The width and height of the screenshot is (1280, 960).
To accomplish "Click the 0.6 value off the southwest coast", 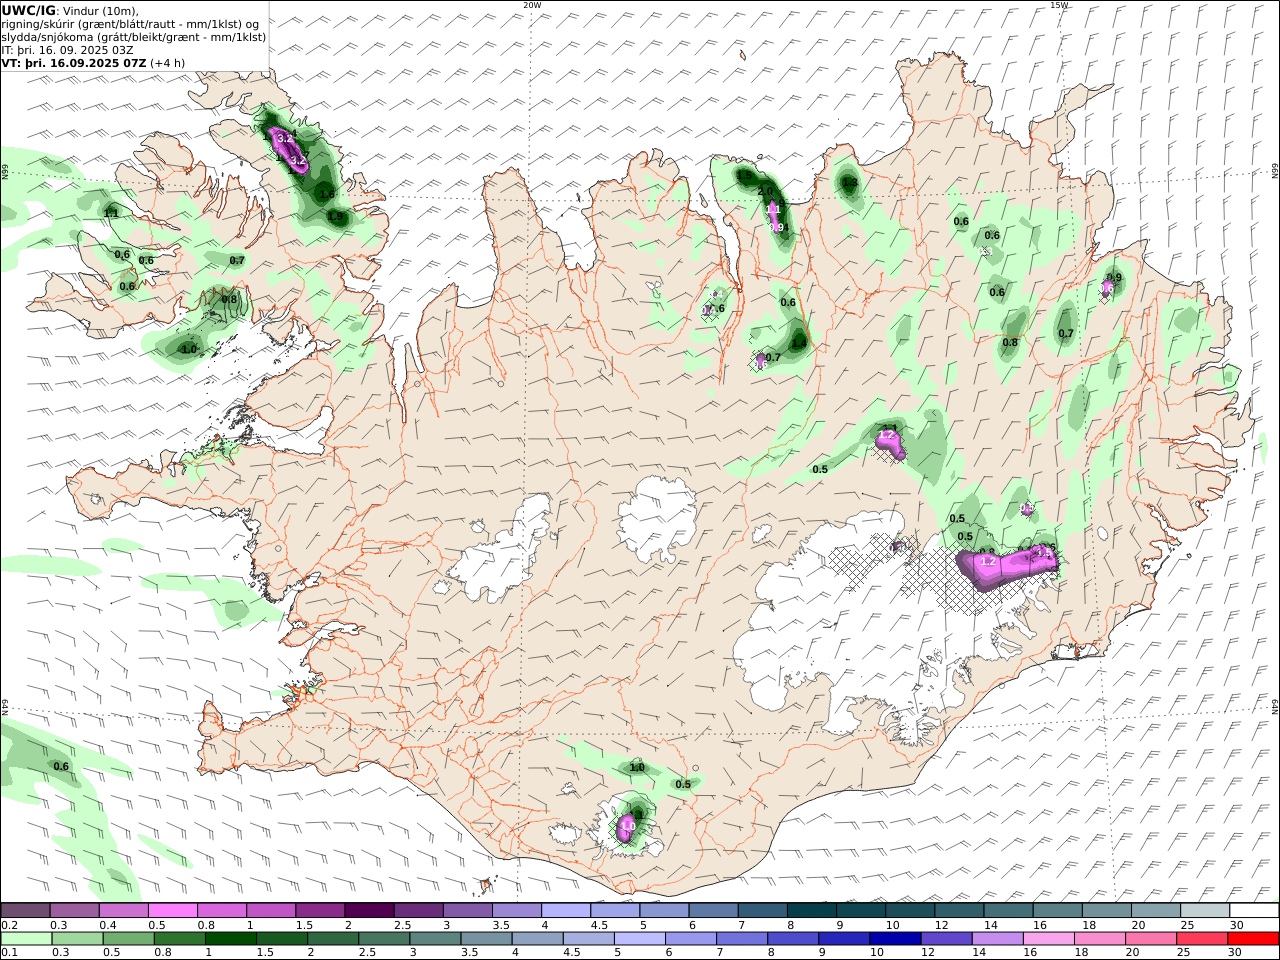I will tap(61, 766).
